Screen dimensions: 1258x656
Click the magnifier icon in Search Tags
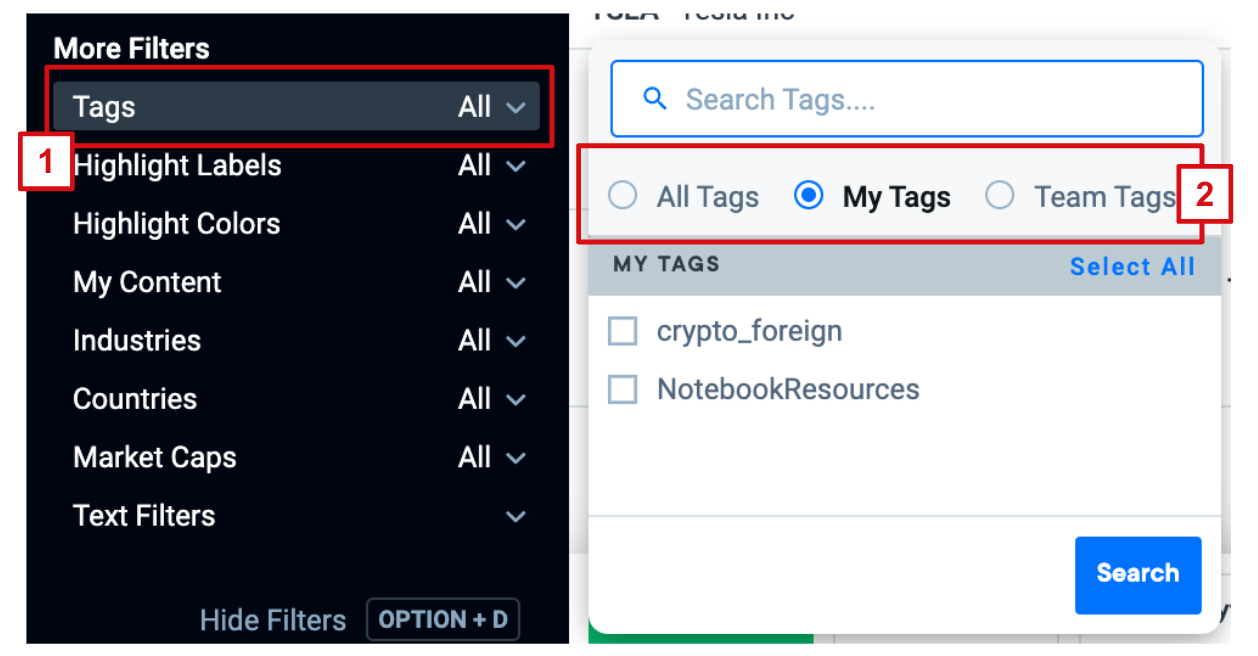click(x=655, y=99)
